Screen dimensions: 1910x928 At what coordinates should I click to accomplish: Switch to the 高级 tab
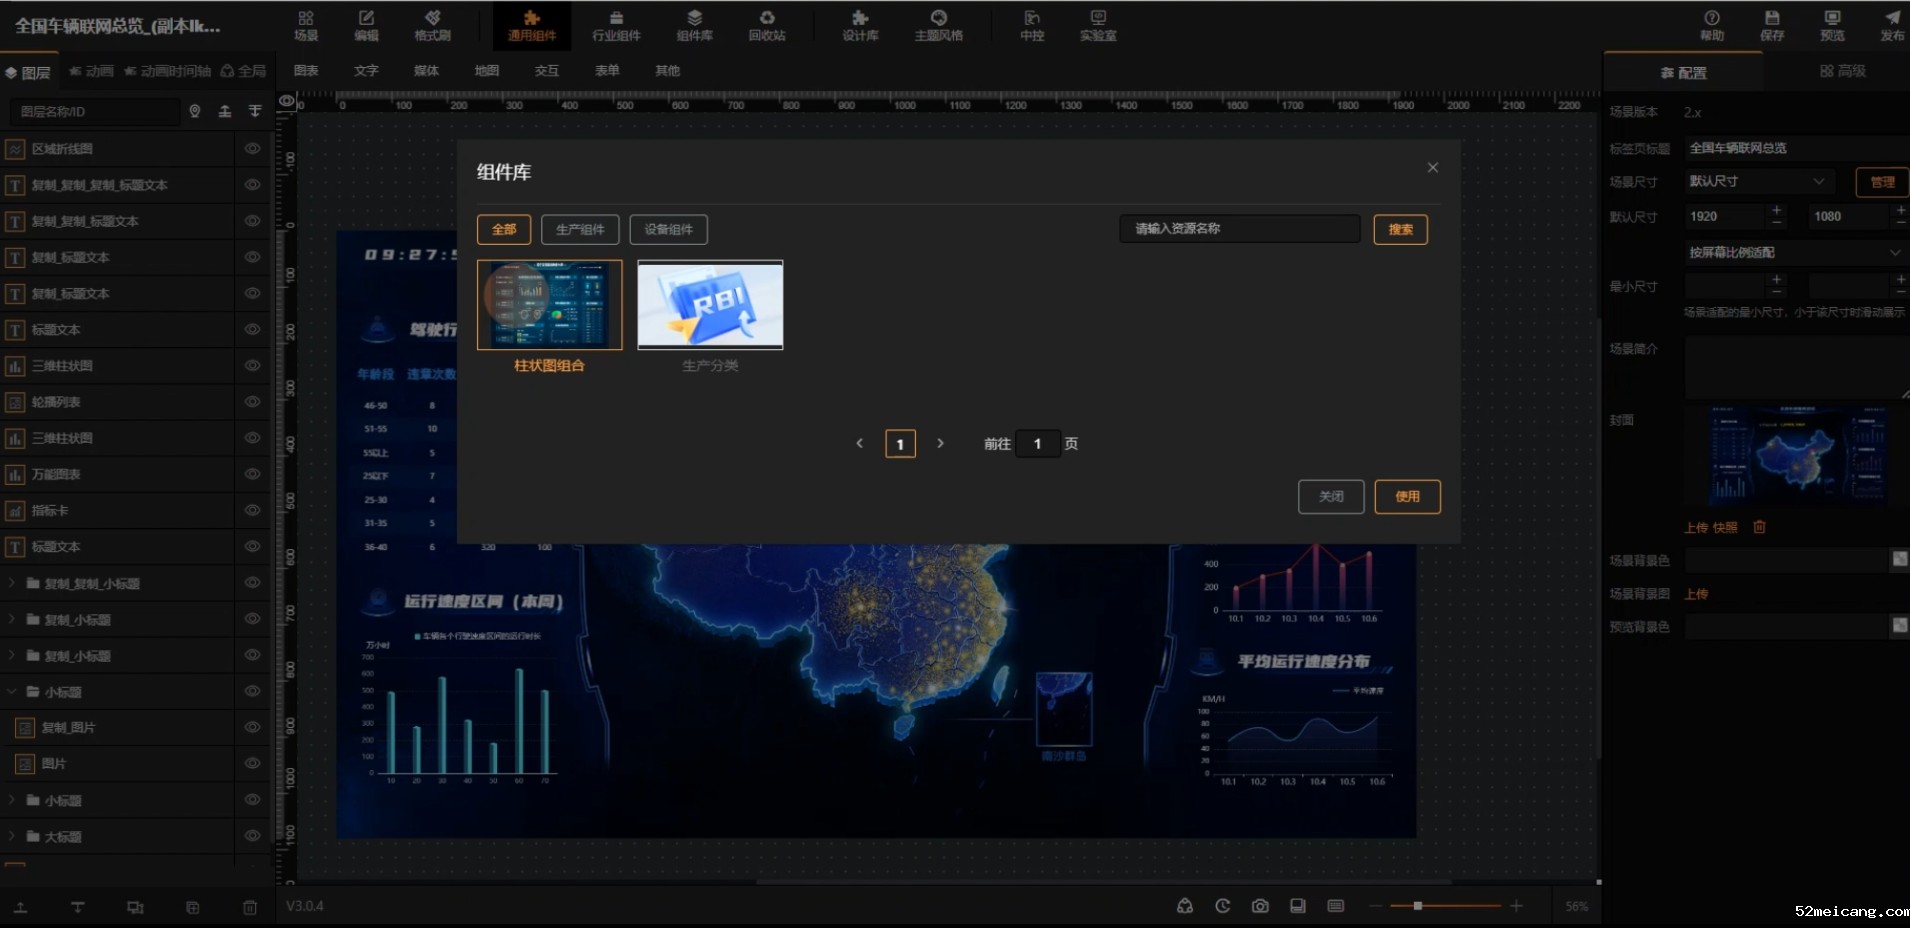click(x=1842, y=71)
